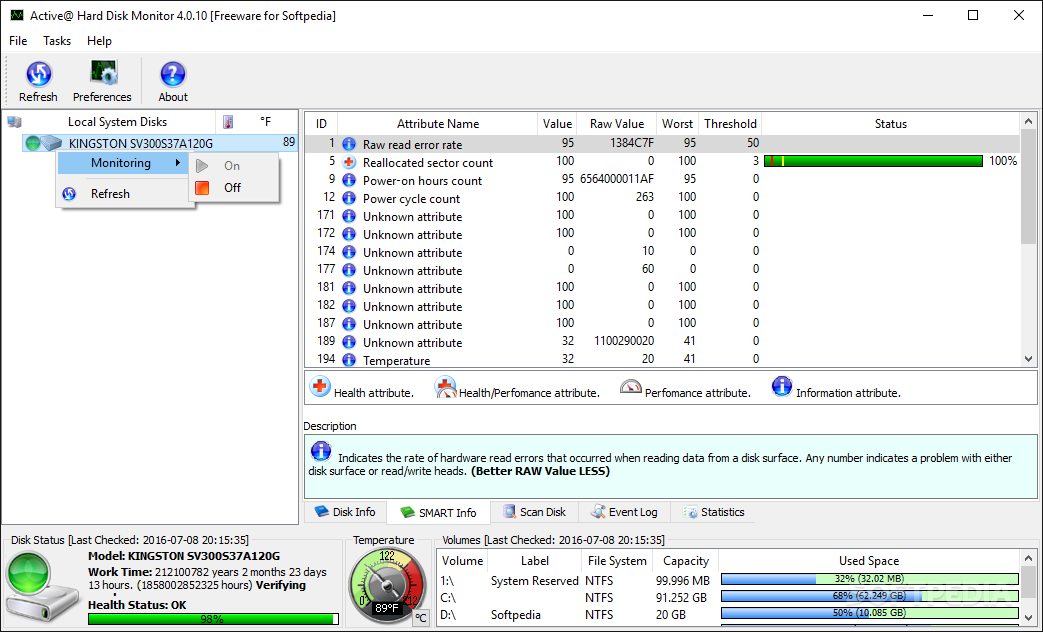
Task: Sort by Raw Value column header
Action: [617, 124]
